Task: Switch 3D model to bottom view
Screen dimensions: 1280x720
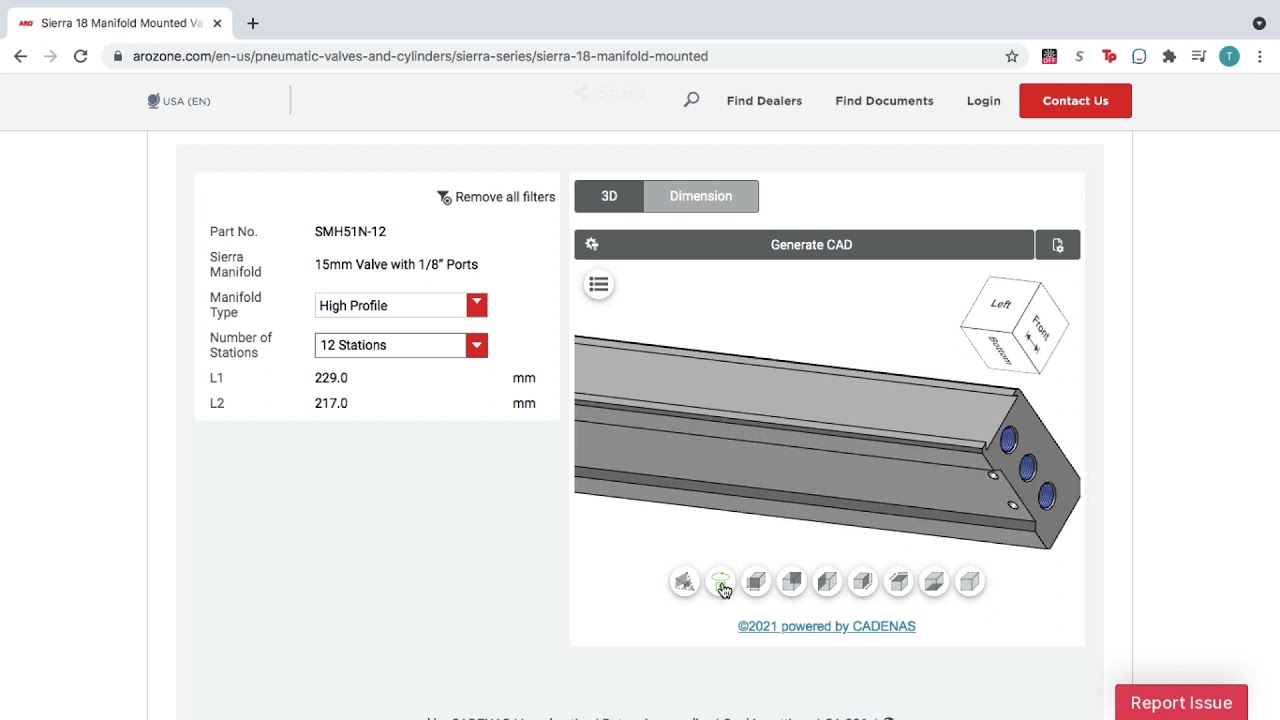Action: [x=933, y=582]
